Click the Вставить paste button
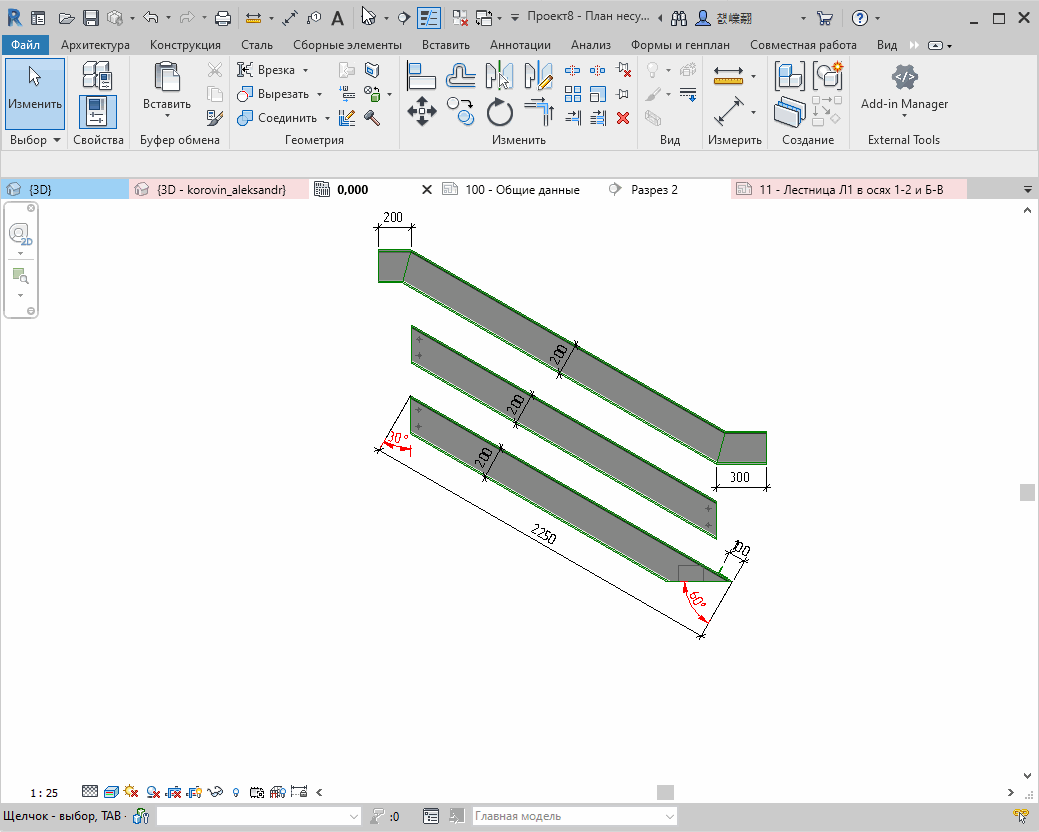 coord(167,90)
